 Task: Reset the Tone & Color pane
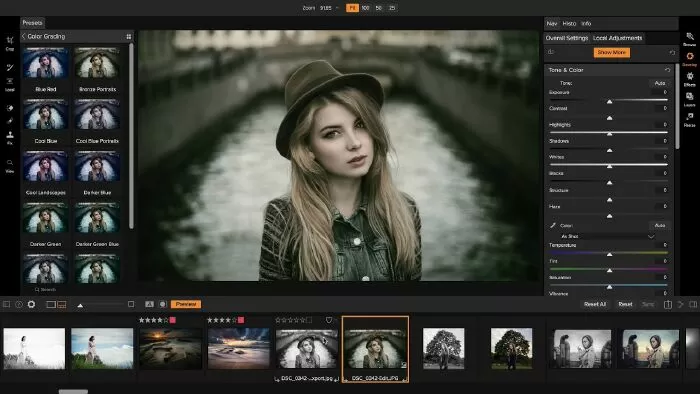click(667, 70)
